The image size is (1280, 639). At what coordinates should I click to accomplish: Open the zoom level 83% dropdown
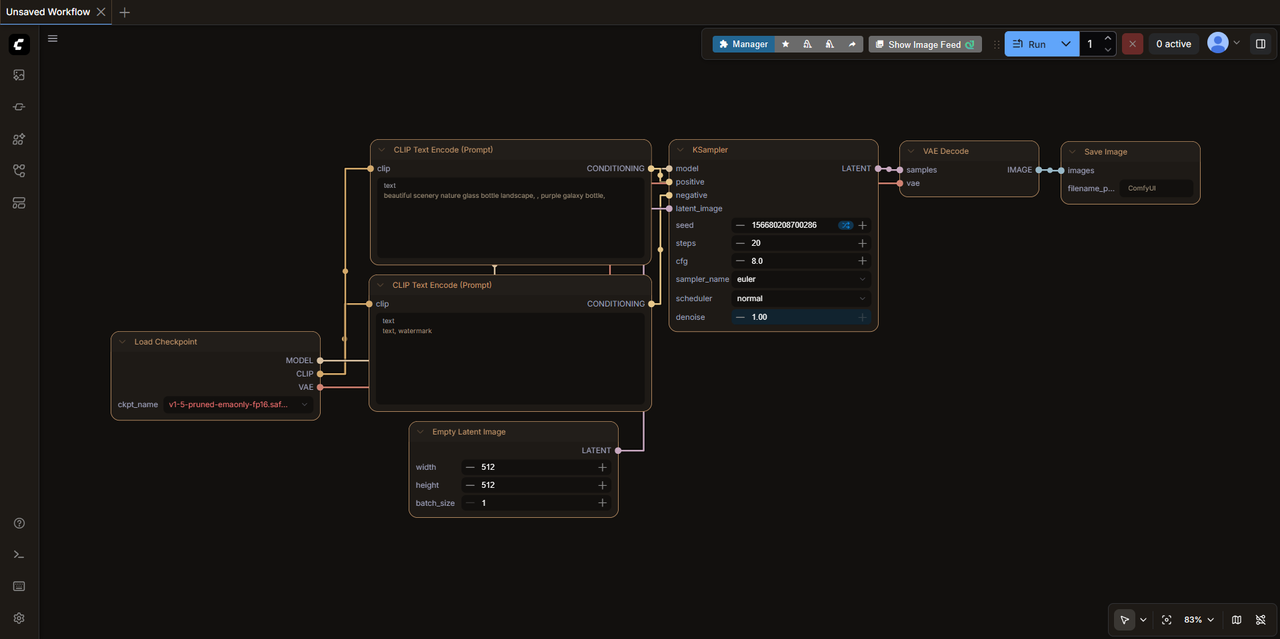[1198, 620]
